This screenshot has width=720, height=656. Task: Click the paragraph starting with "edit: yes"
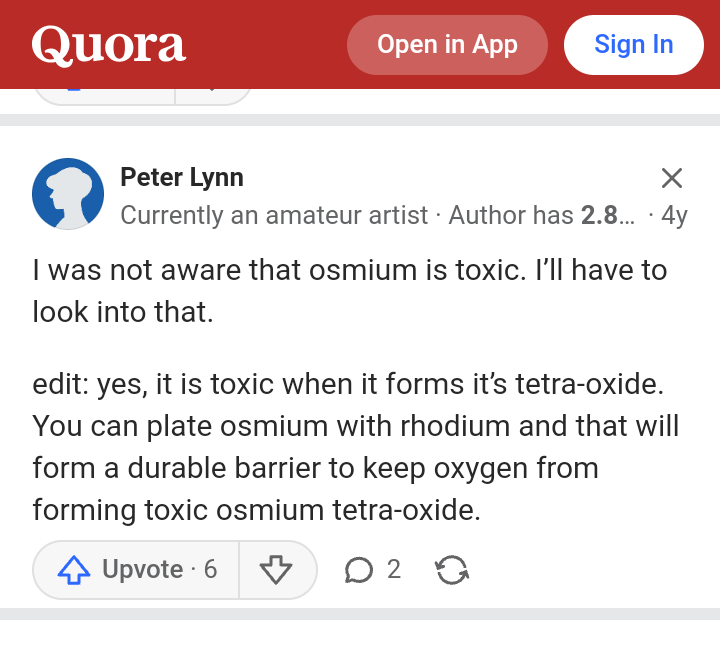coord(355,447)
